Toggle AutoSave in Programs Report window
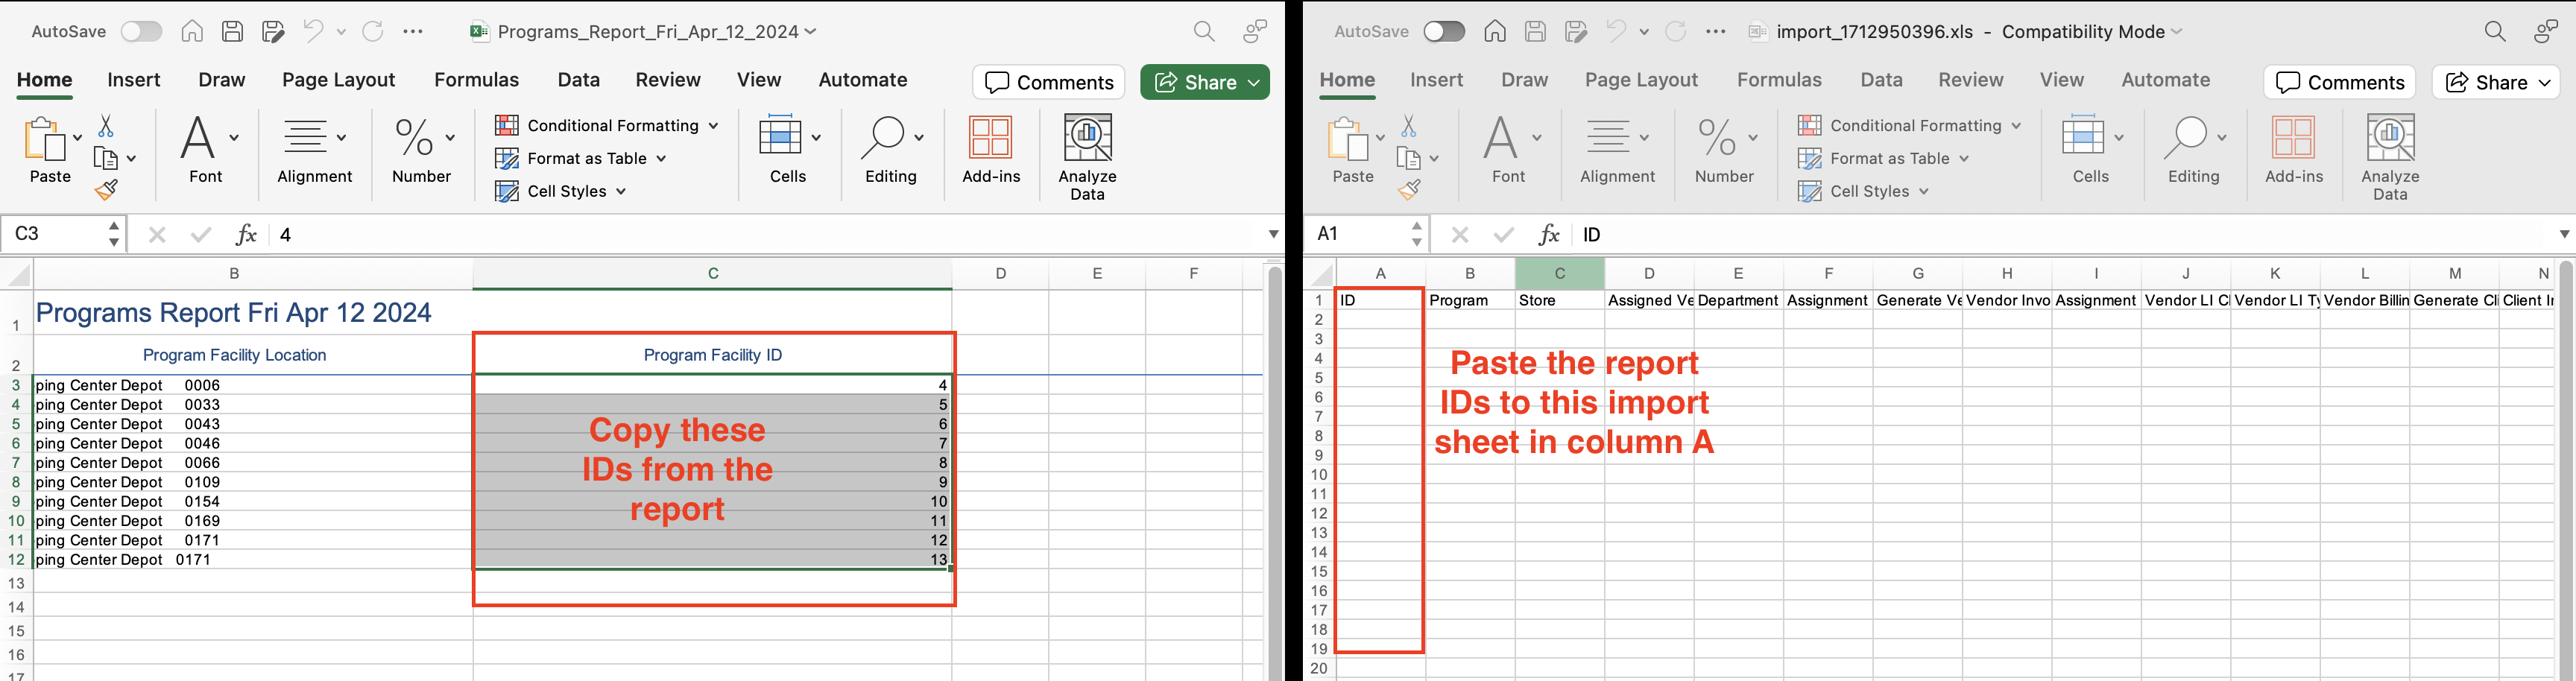Image resolution: width=2576 pixels, height=681 pixels. [x=141, y=32]
